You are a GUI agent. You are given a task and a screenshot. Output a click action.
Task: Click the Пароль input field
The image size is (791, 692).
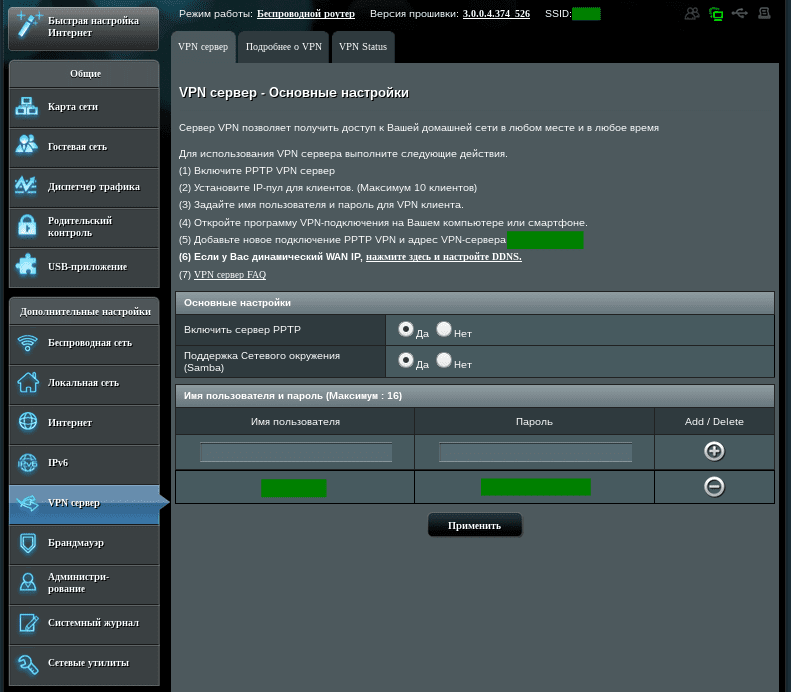535,452
